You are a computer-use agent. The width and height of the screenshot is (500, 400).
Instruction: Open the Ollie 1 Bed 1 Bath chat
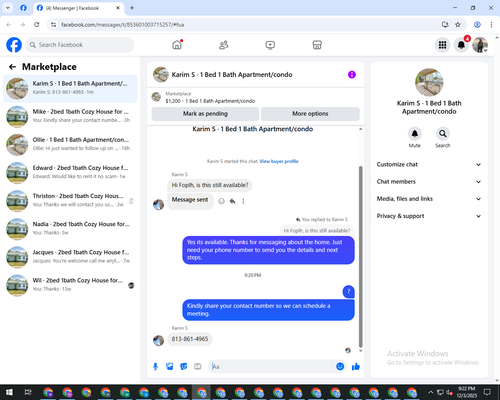[70, 145]
